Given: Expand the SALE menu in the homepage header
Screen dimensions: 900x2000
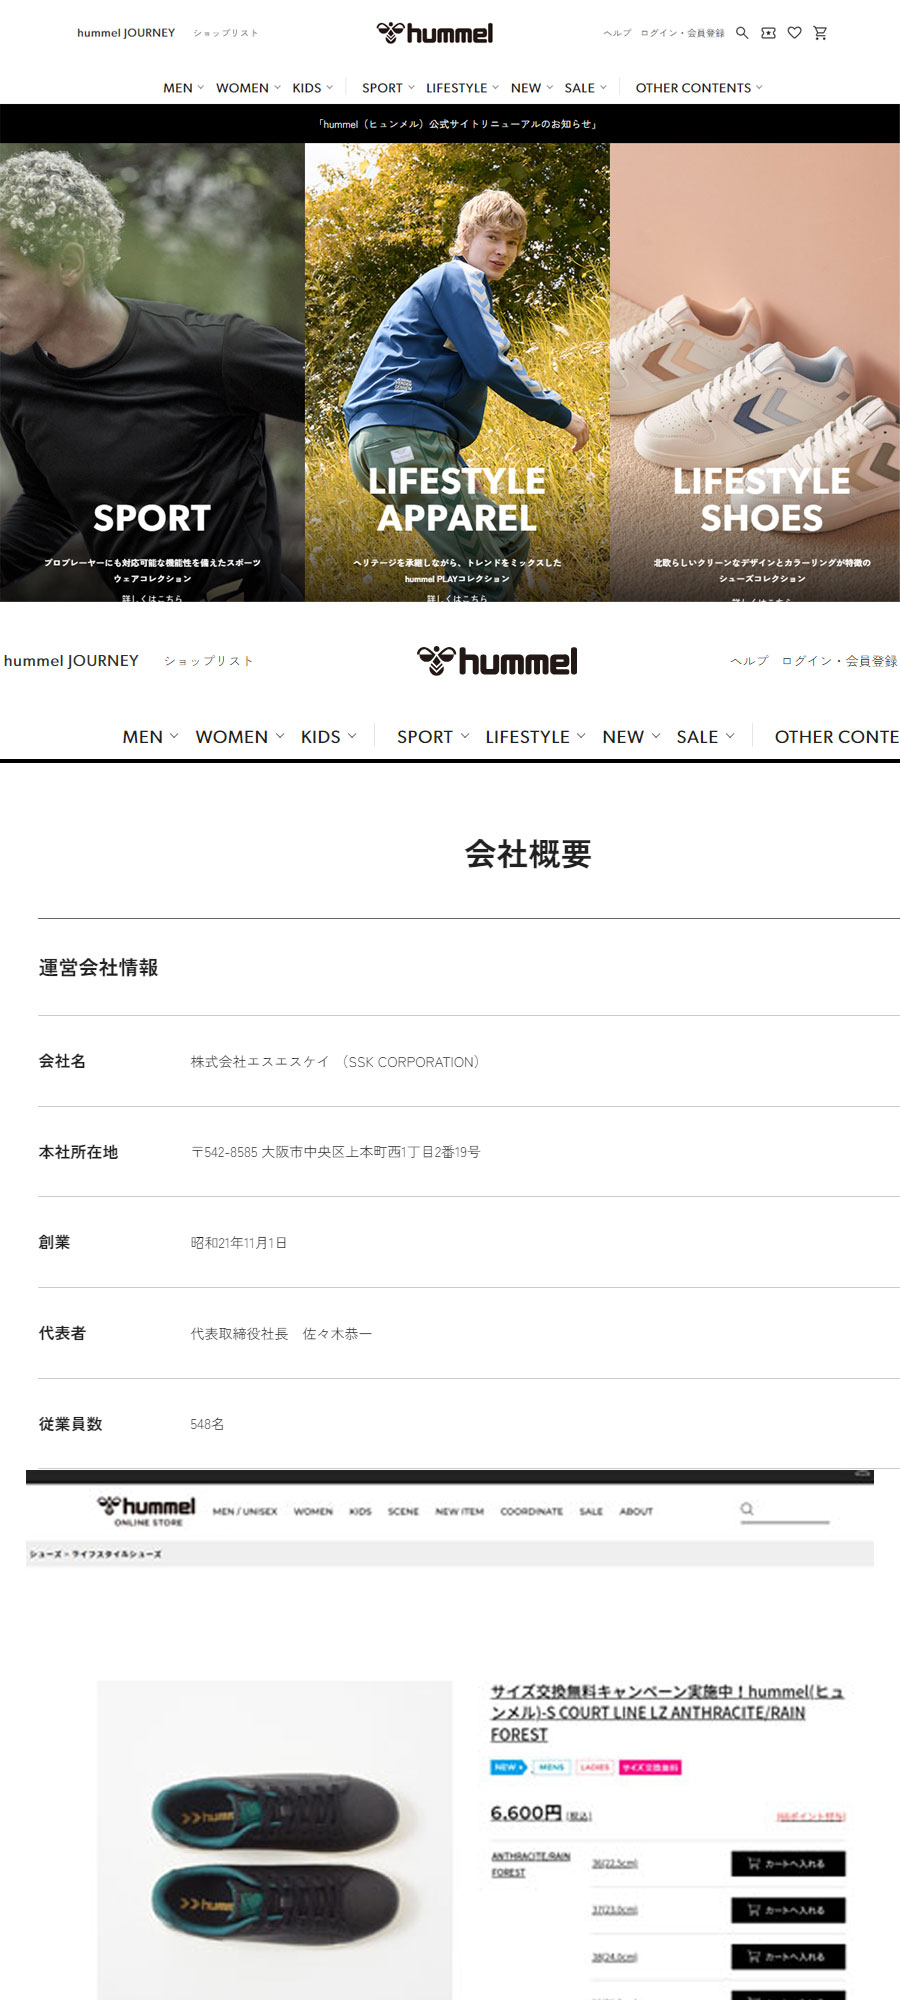Looking at the screenshot, I should point(585,88).
